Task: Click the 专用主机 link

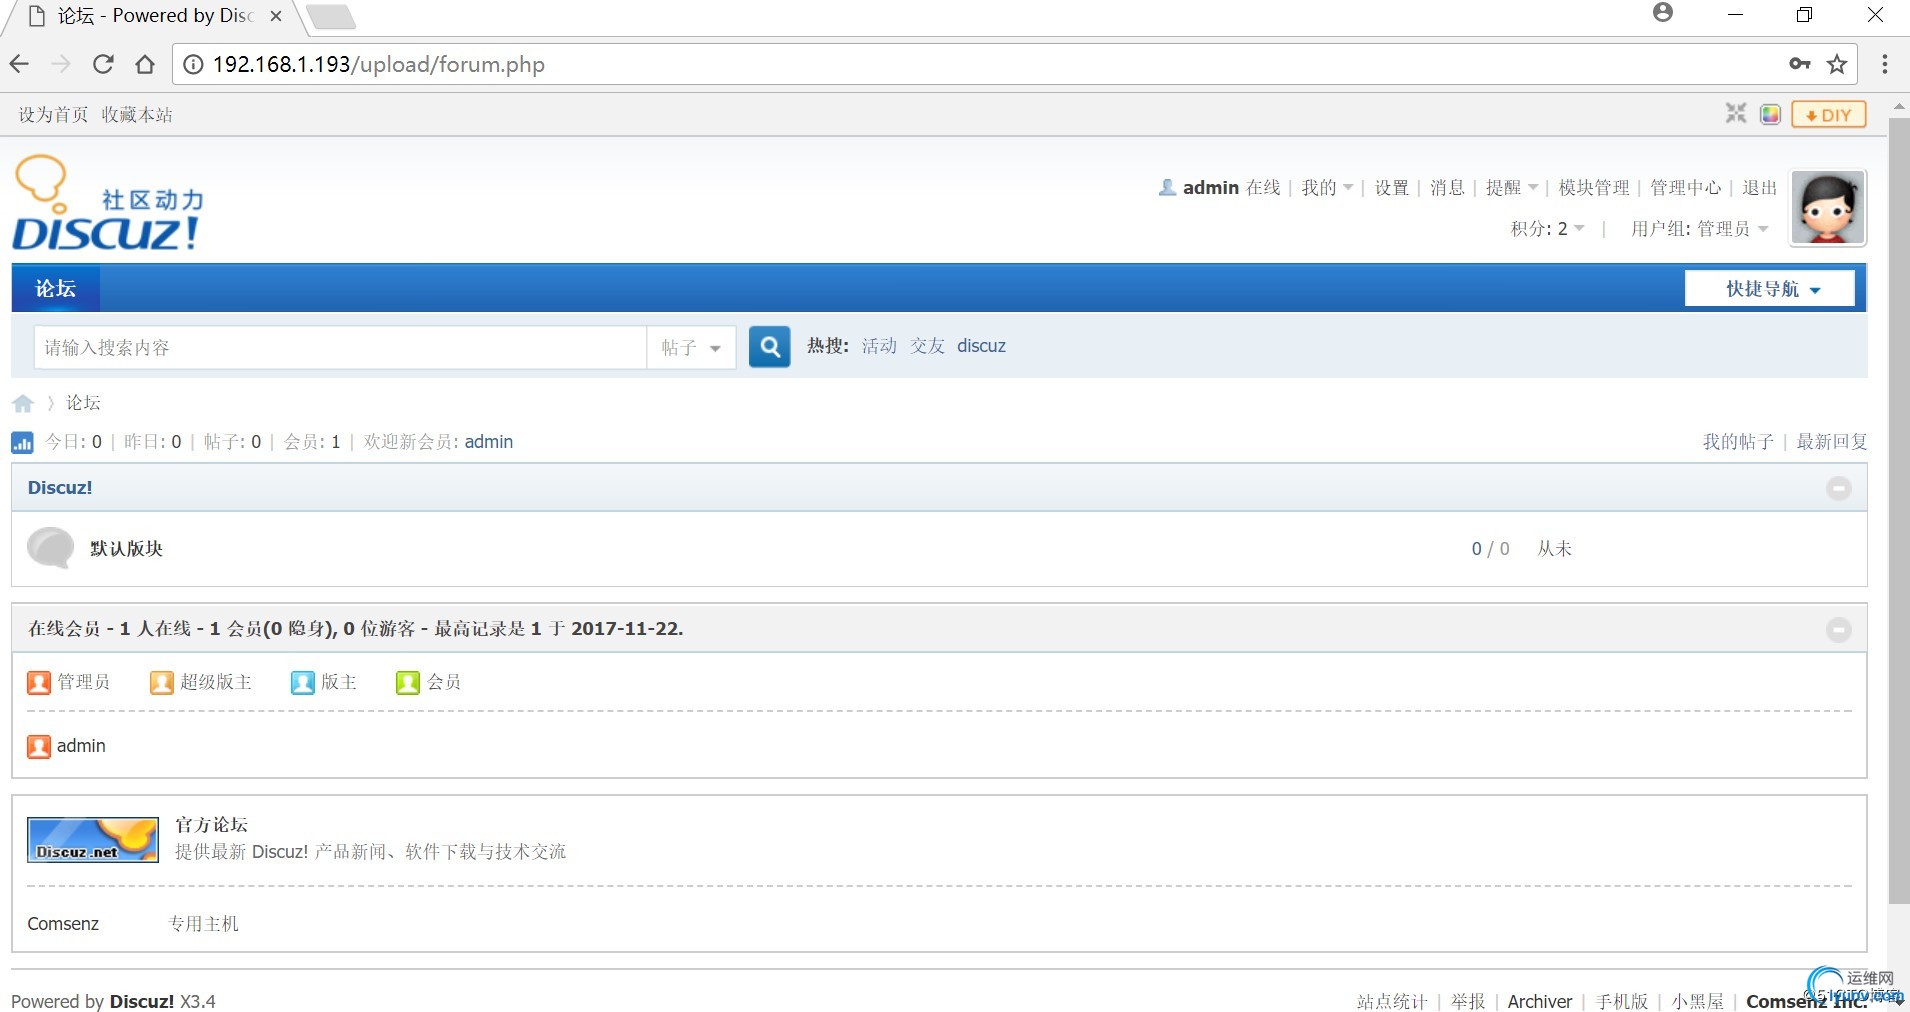Action: 203,924
